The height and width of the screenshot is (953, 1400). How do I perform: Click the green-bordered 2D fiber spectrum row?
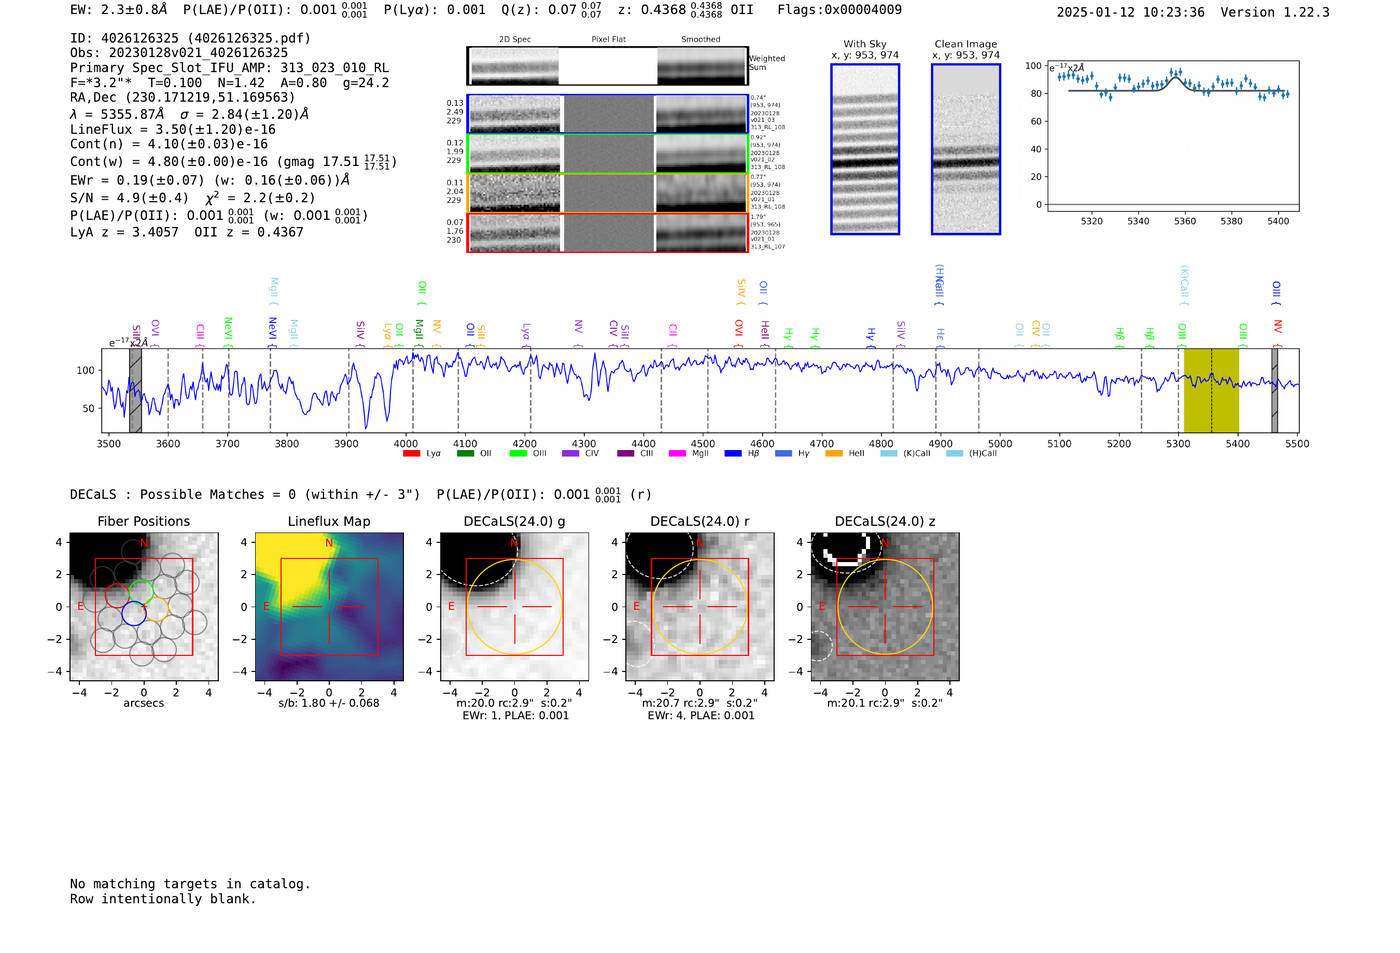click(608, 154)
